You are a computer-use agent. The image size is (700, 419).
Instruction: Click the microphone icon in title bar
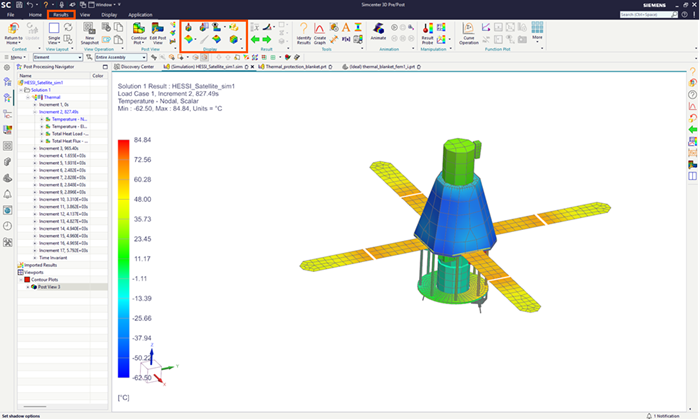coord(62,4)
